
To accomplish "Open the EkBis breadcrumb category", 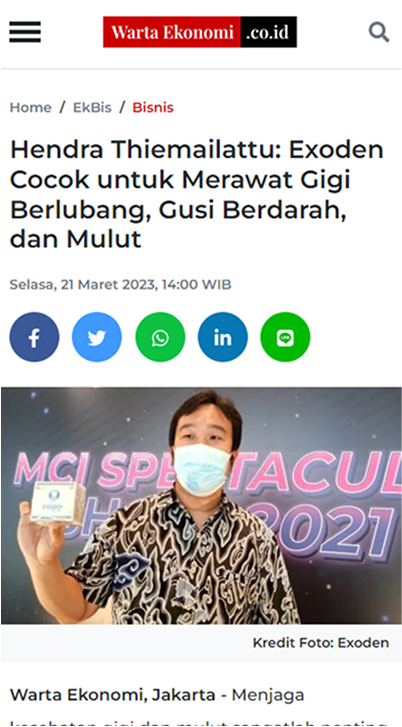I will point(92,108).
